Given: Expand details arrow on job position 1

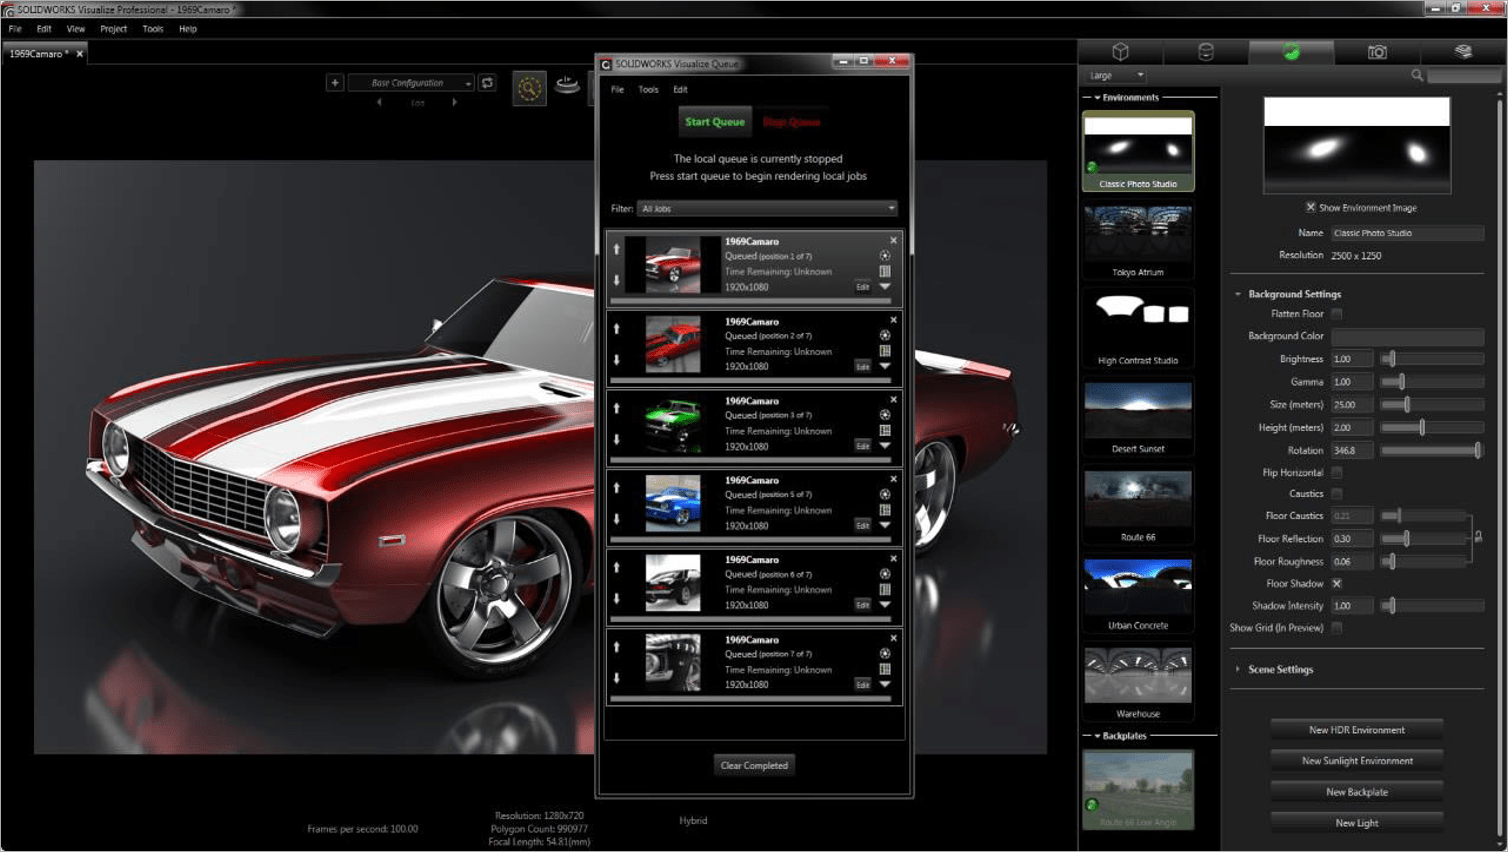Looking at the screenshot, I should point(885,287).
